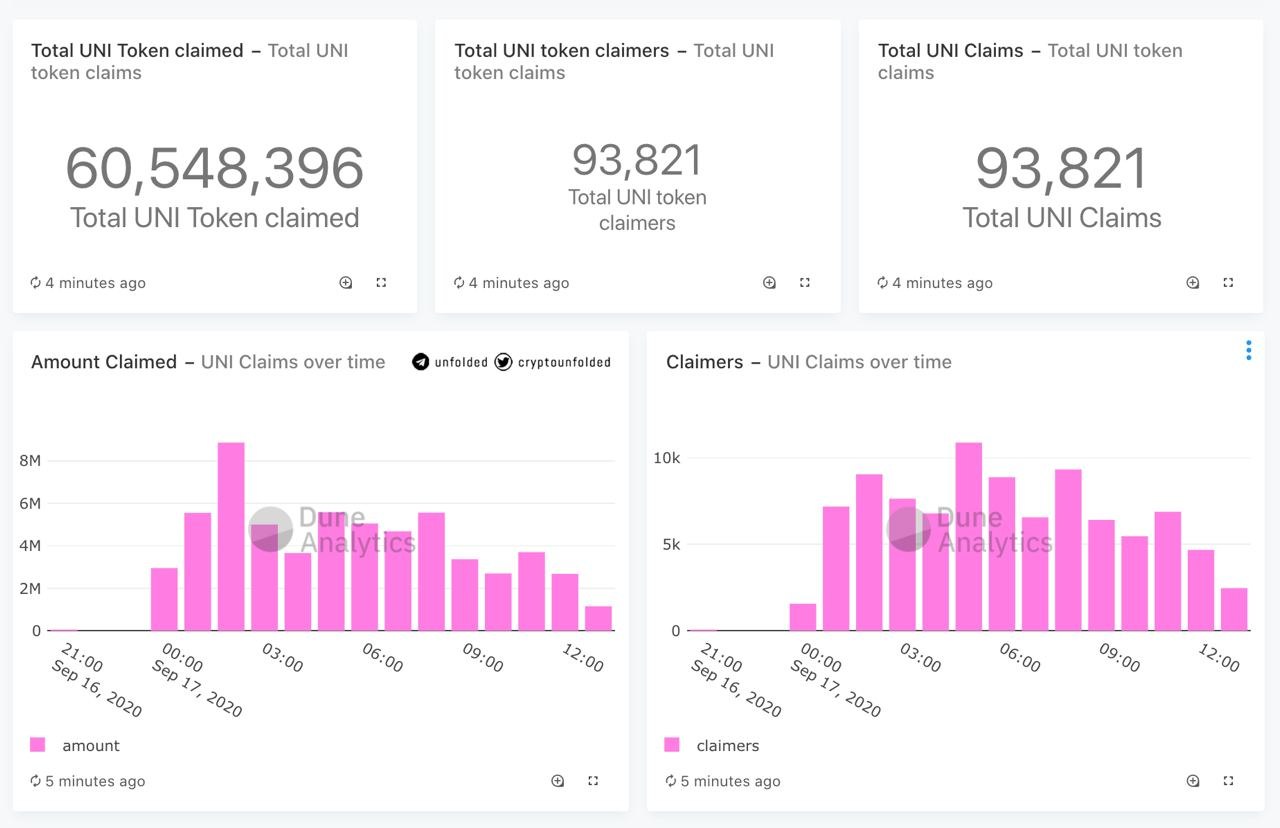Open query details icon on Total UNI Claims card
This screenshot has height=828, width=1280.
pyautogui.click(x=1193, y=283)
